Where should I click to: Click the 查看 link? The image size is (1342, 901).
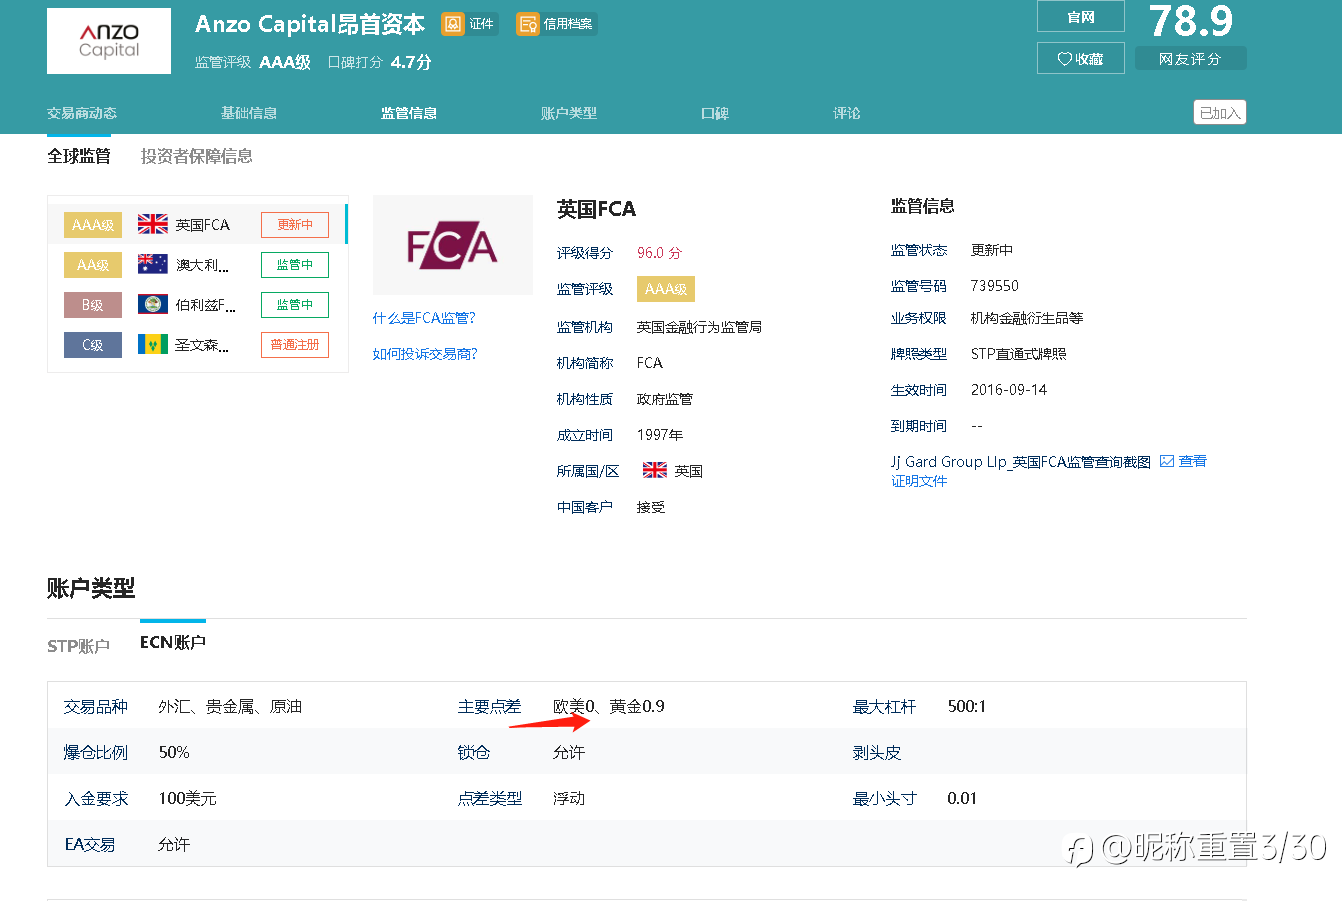click(x=1193, y=461)
